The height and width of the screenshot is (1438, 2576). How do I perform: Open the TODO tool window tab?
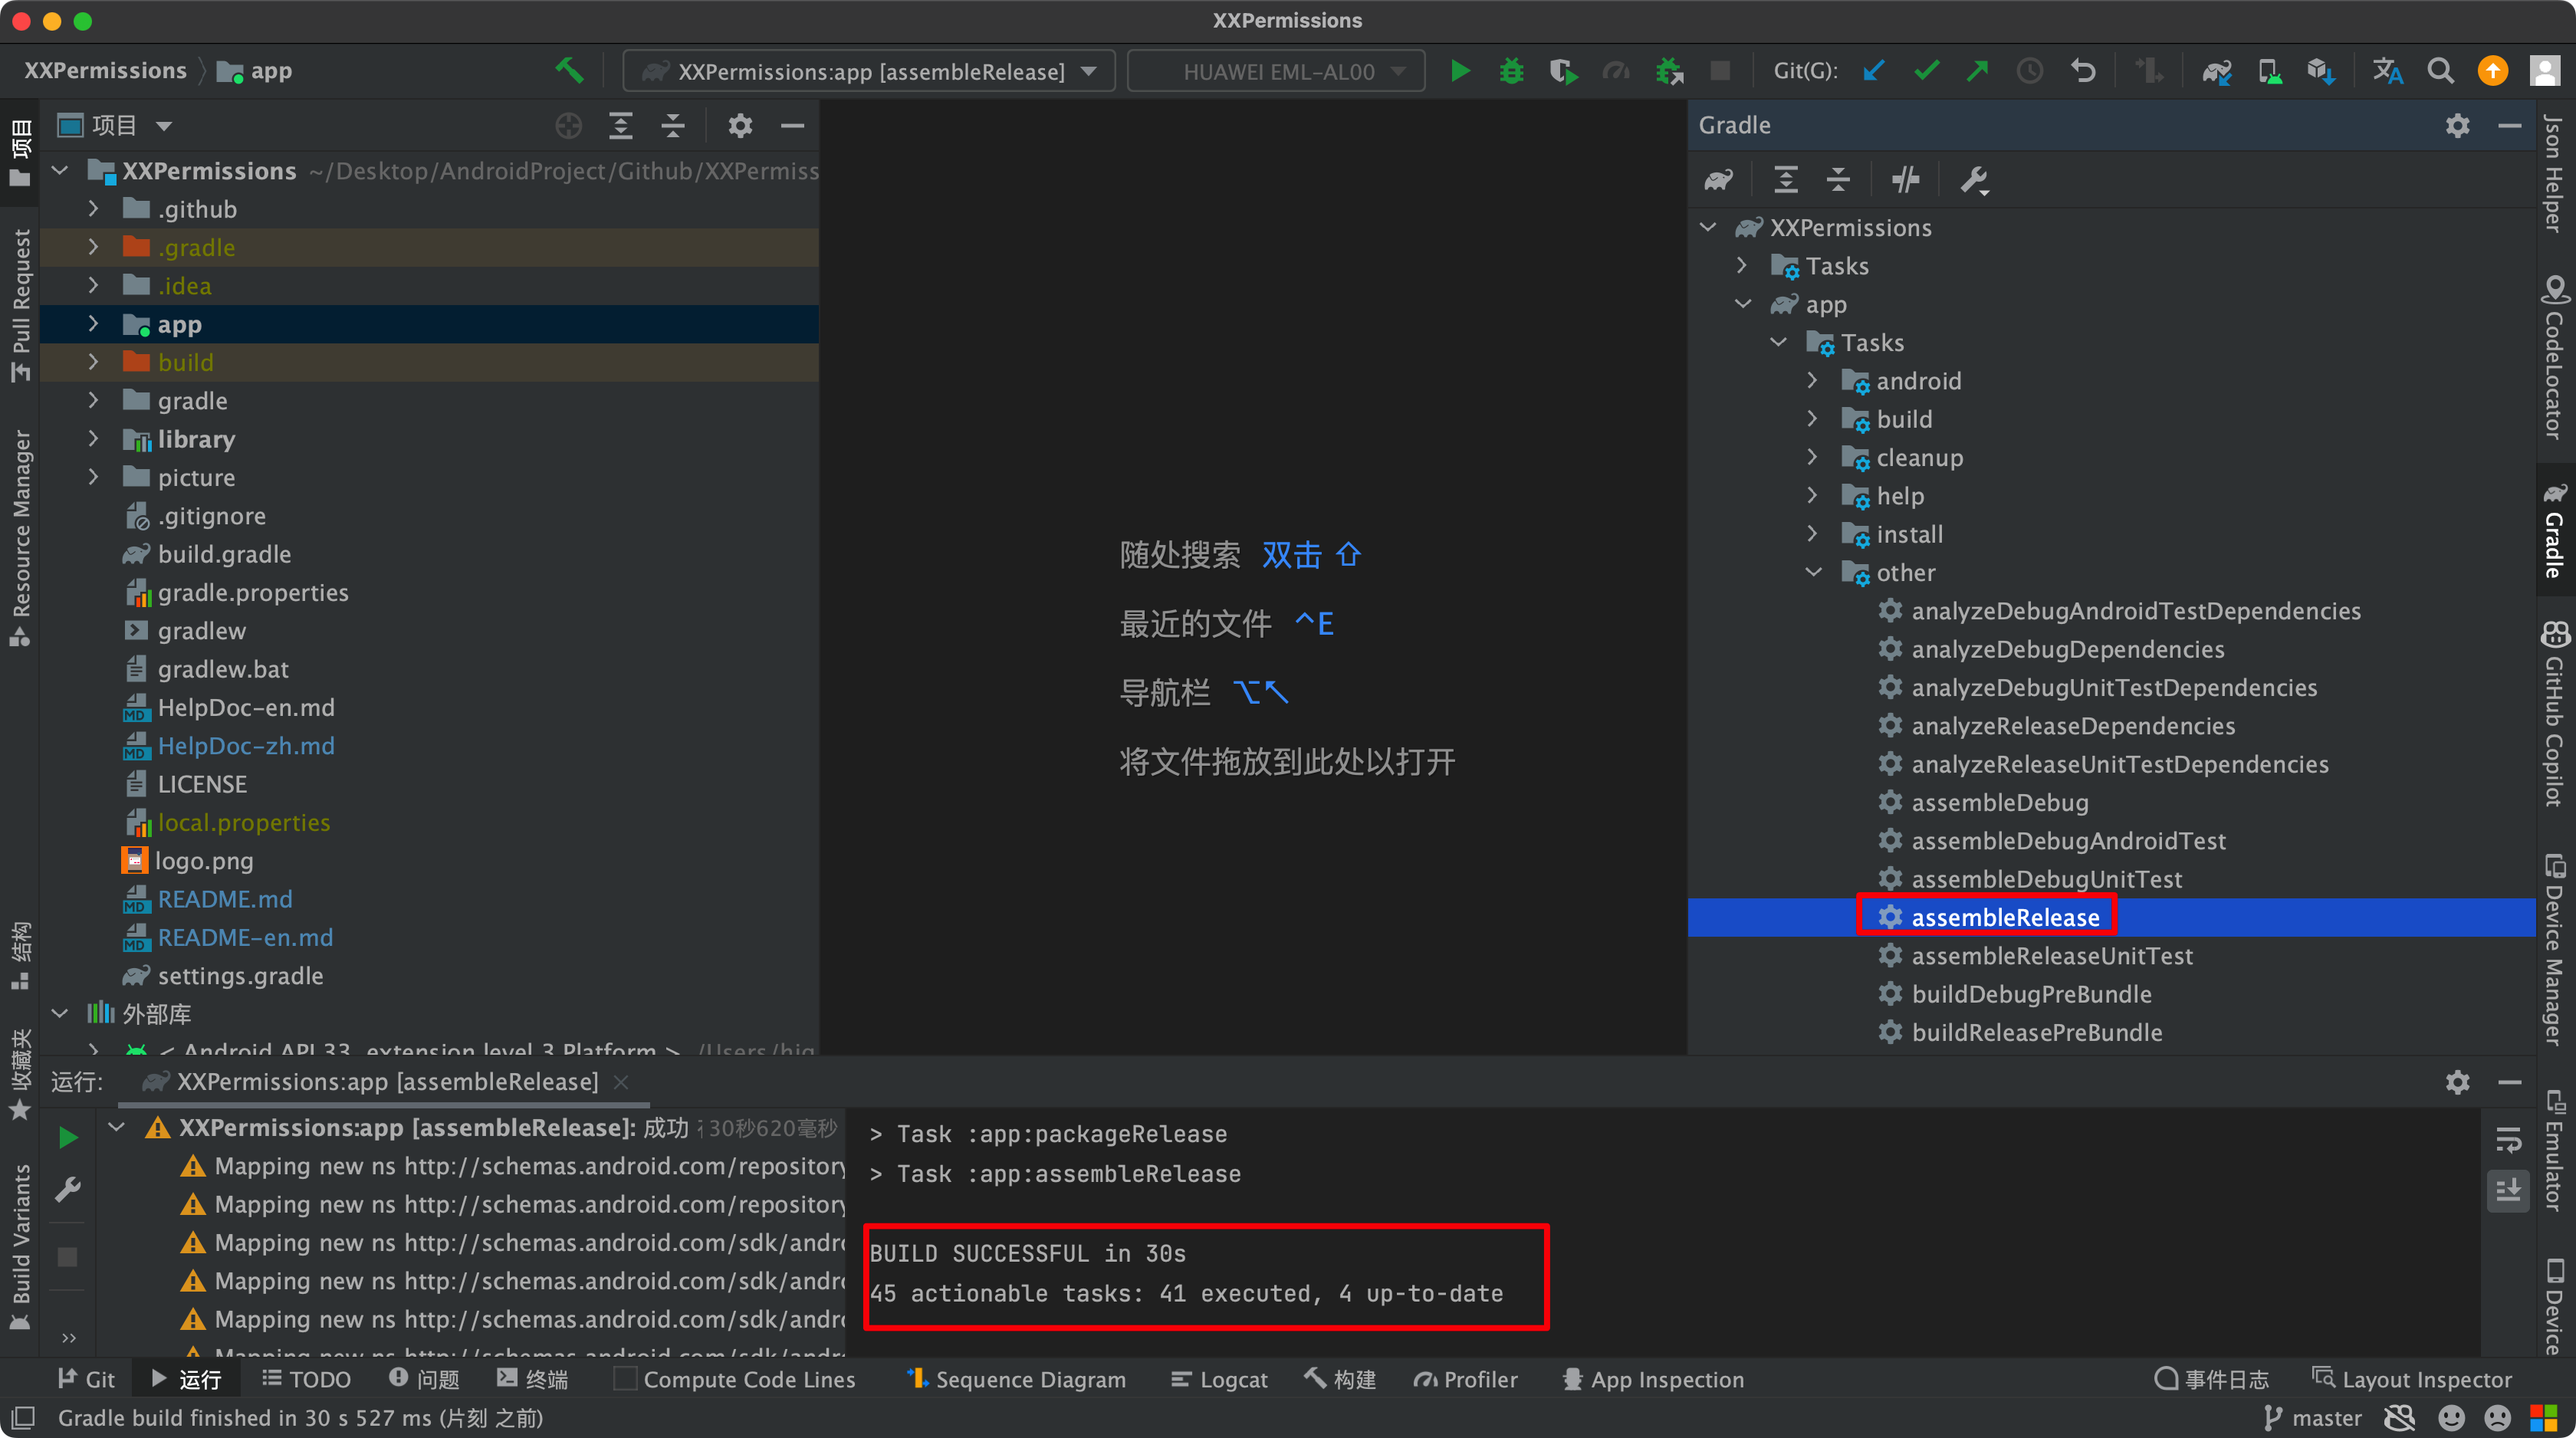(307, 1378)
